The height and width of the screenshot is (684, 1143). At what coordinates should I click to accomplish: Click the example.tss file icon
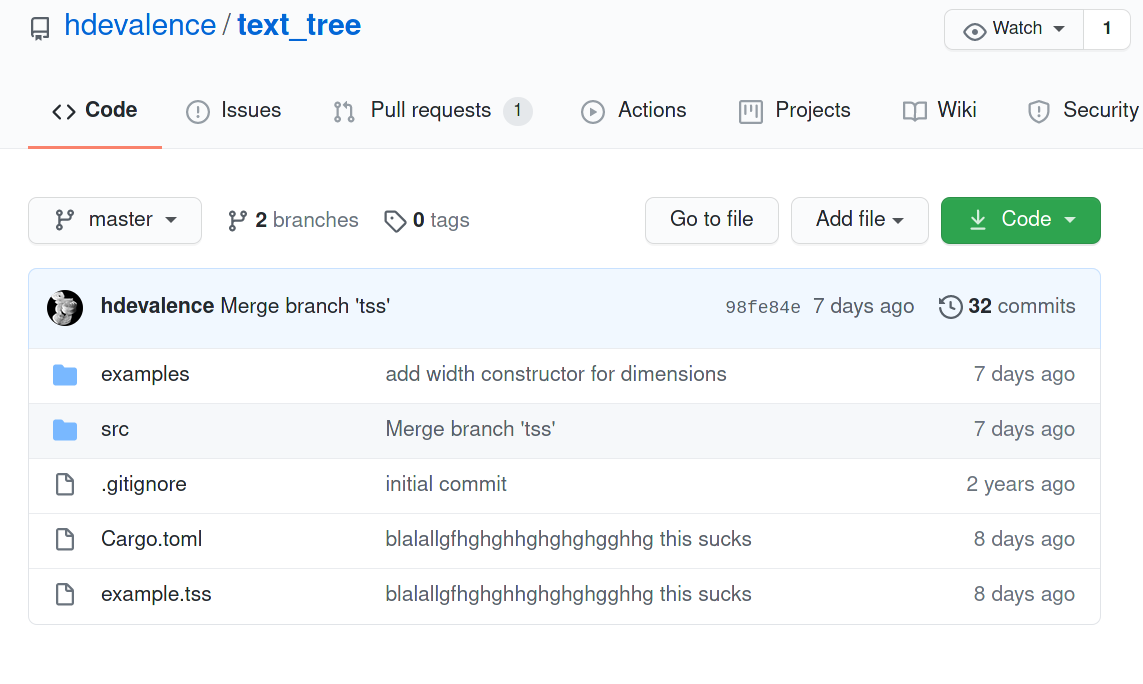(x=65, y=594)
